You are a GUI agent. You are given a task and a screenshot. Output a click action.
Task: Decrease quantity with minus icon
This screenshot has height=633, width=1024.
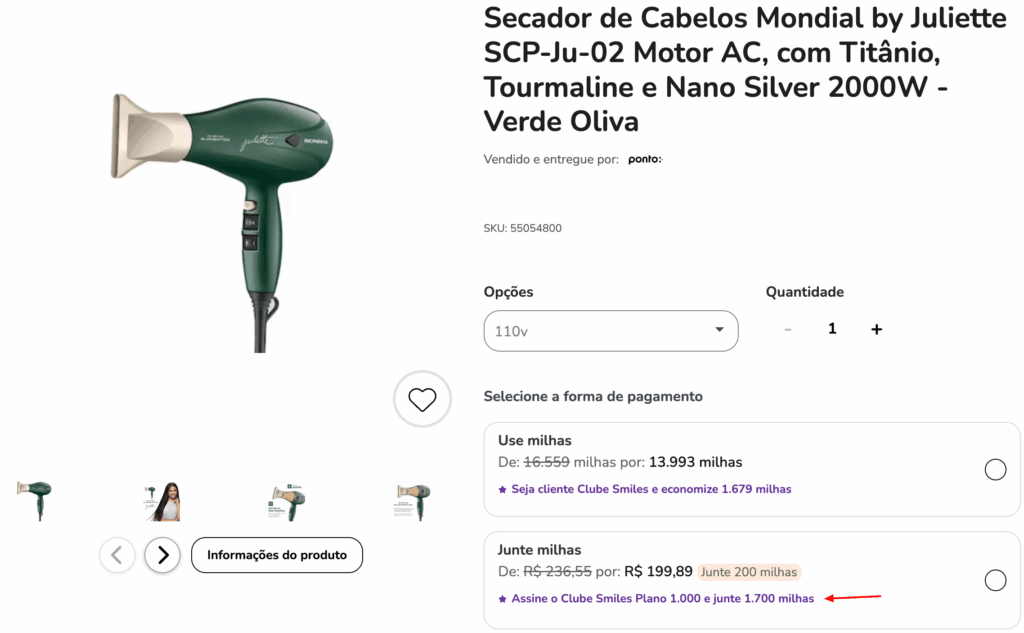pos(788,329)
